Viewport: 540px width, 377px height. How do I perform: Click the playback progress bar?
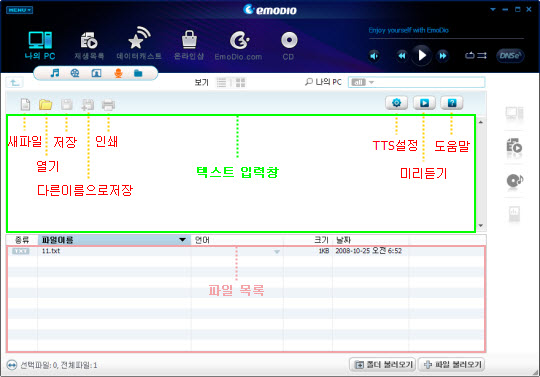coord(446,39)
